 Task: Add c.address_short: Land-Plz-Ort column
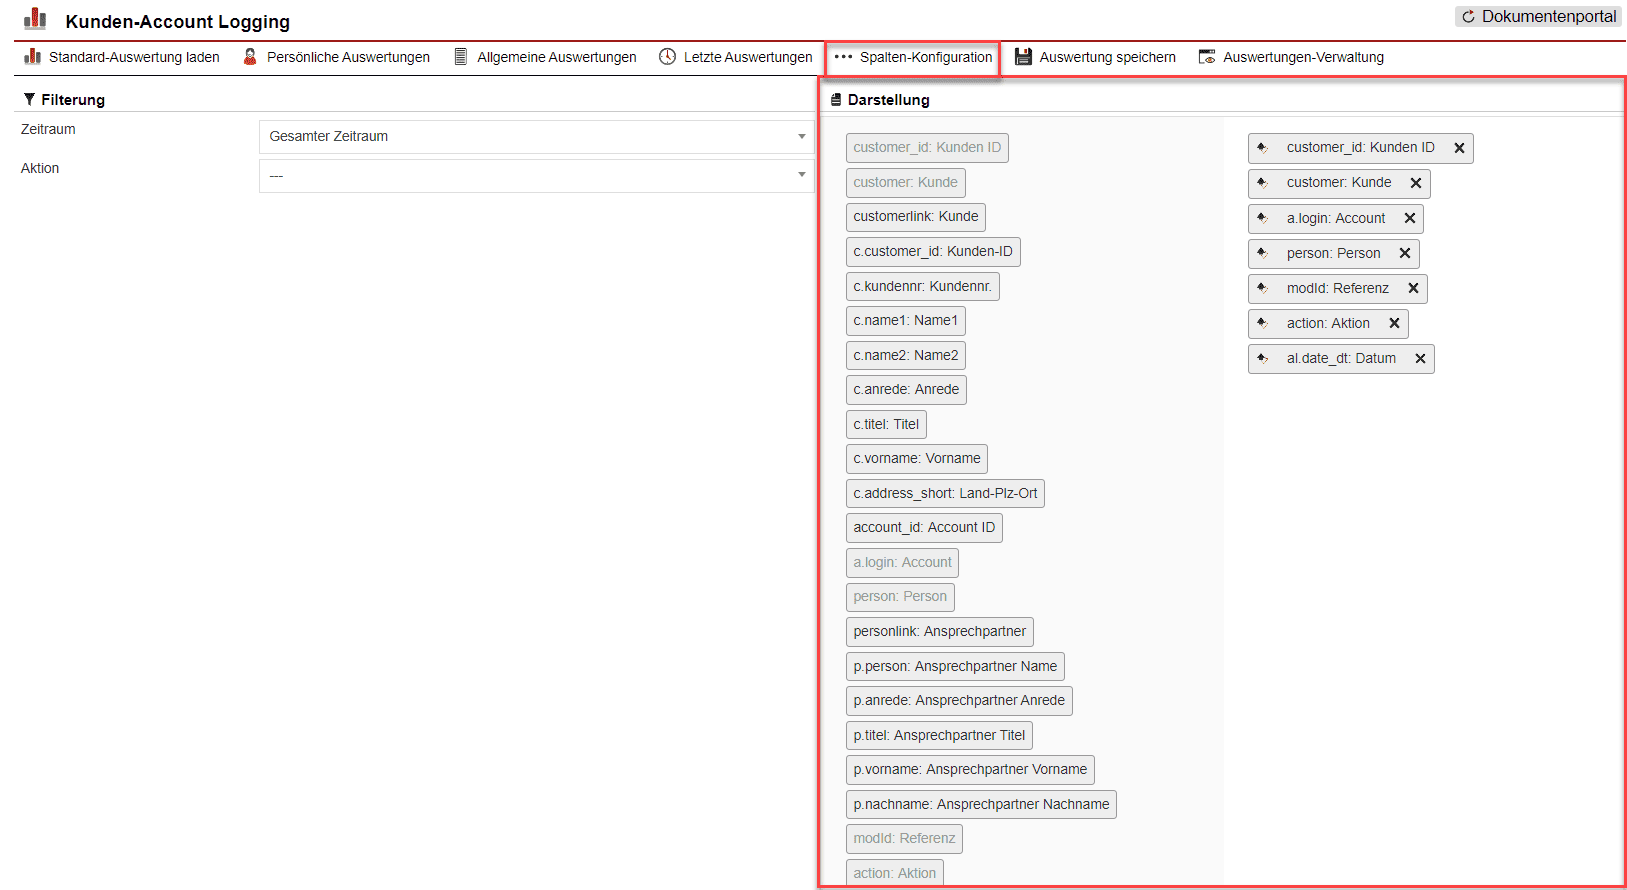click(x=945, y=494)
